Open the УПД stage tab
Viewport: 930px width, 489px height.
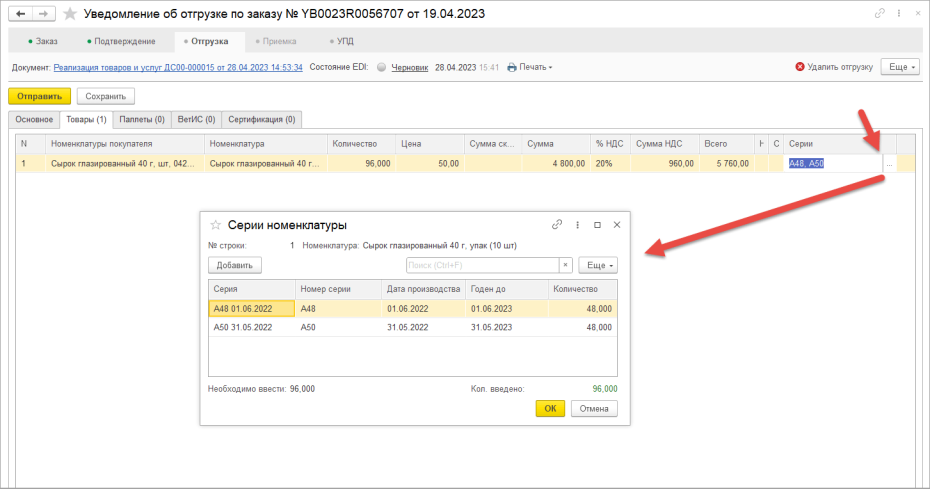click(342, 42)
